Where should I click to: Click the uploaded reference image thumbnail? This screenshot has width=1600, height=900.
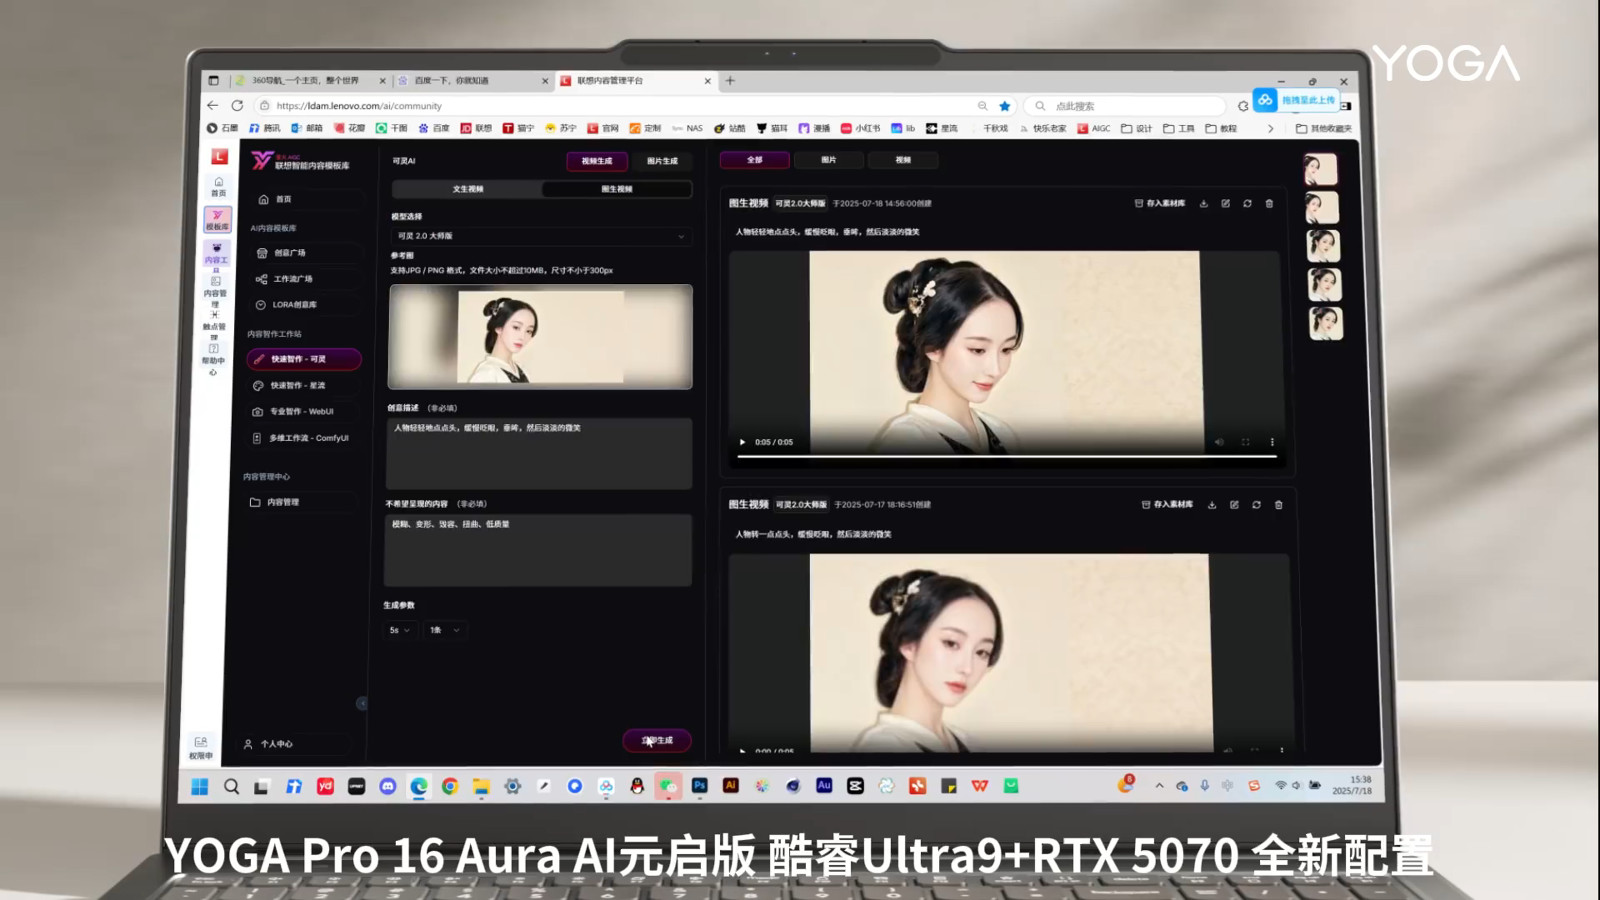(x=540, y=337)
